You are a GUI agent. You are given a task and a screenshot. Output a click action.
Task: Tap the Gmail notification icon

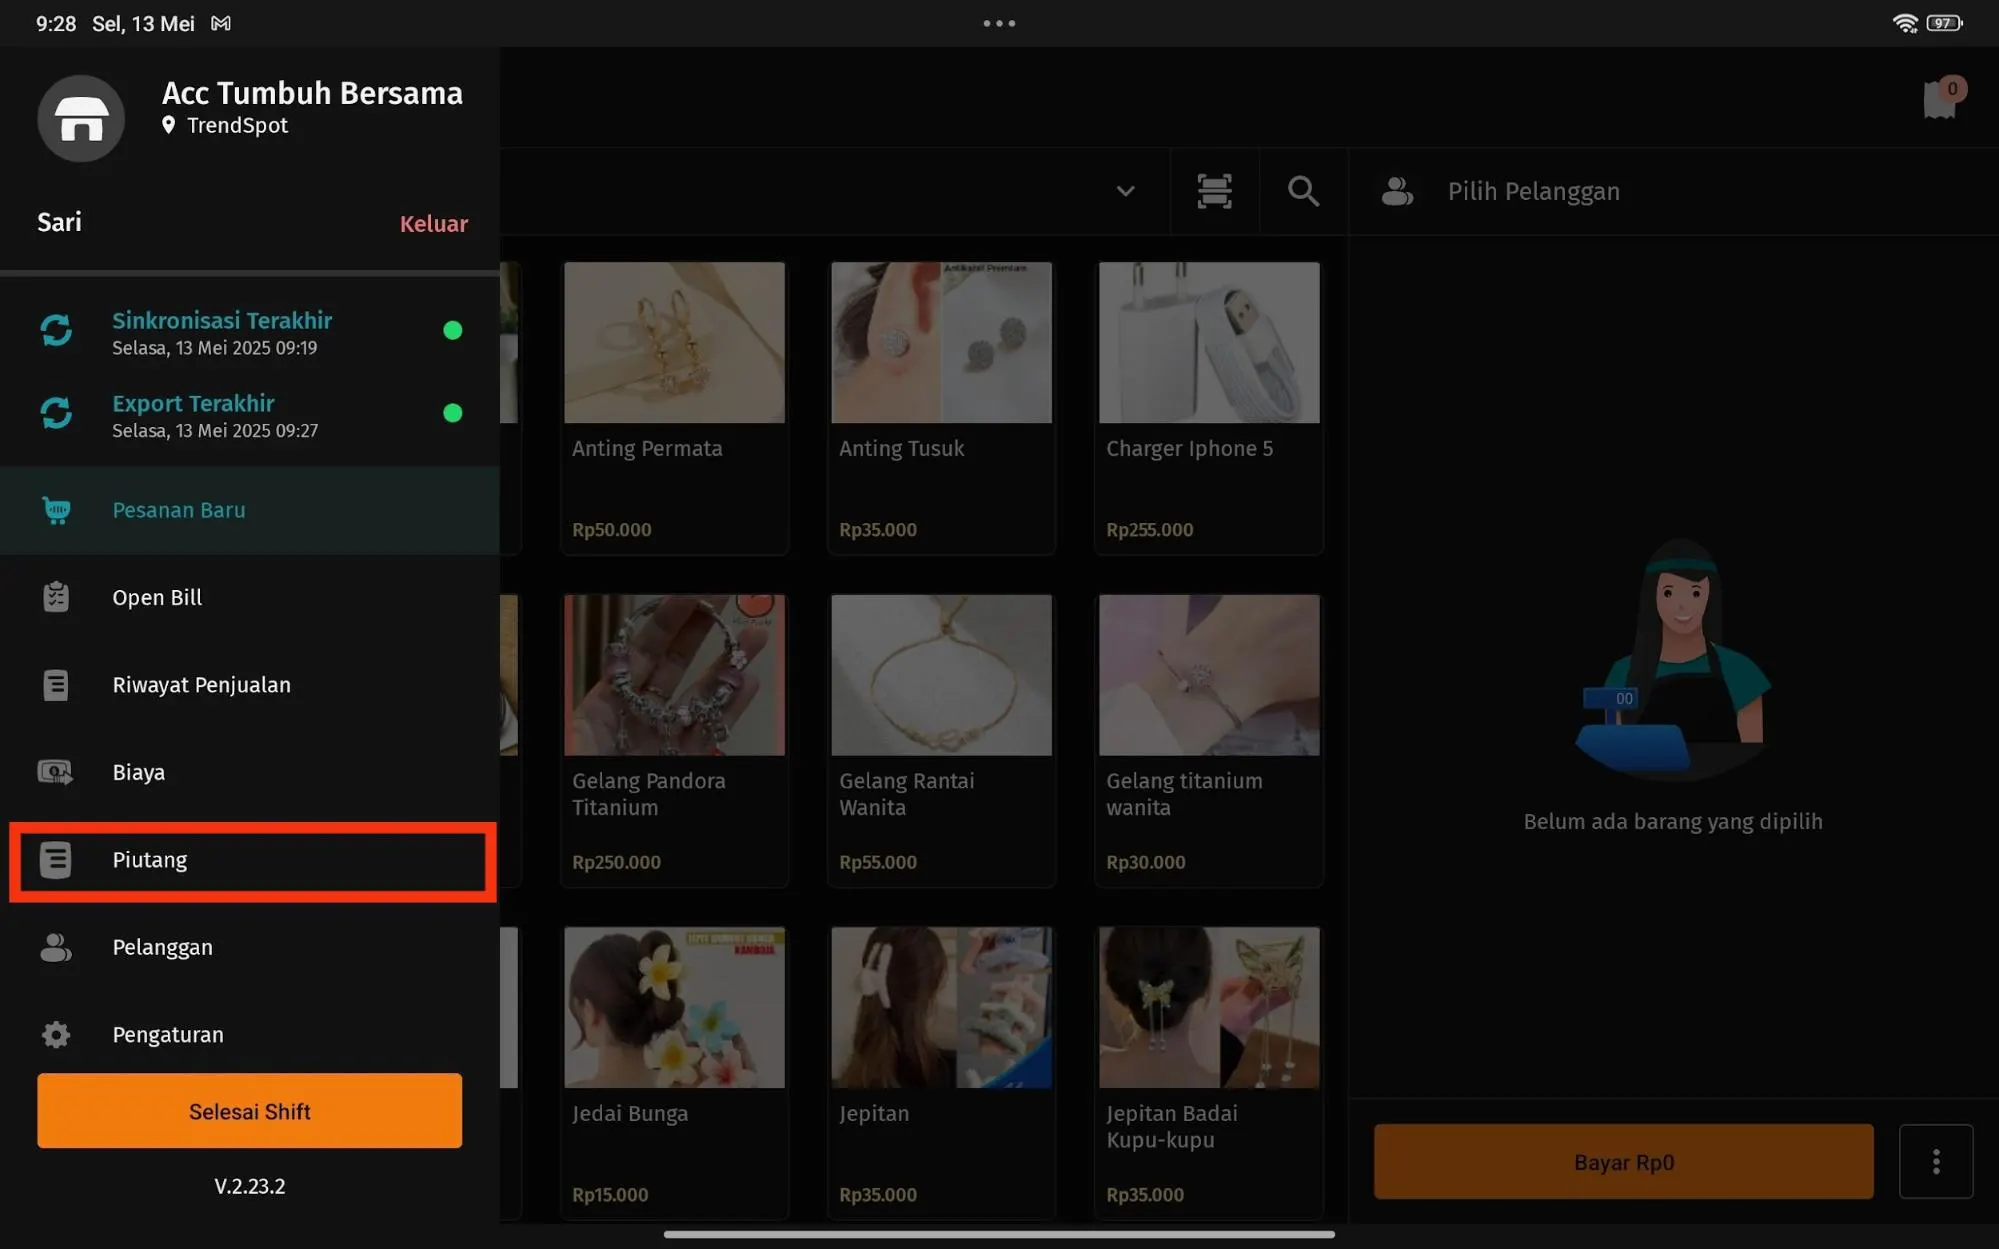(x=221, y=23)
